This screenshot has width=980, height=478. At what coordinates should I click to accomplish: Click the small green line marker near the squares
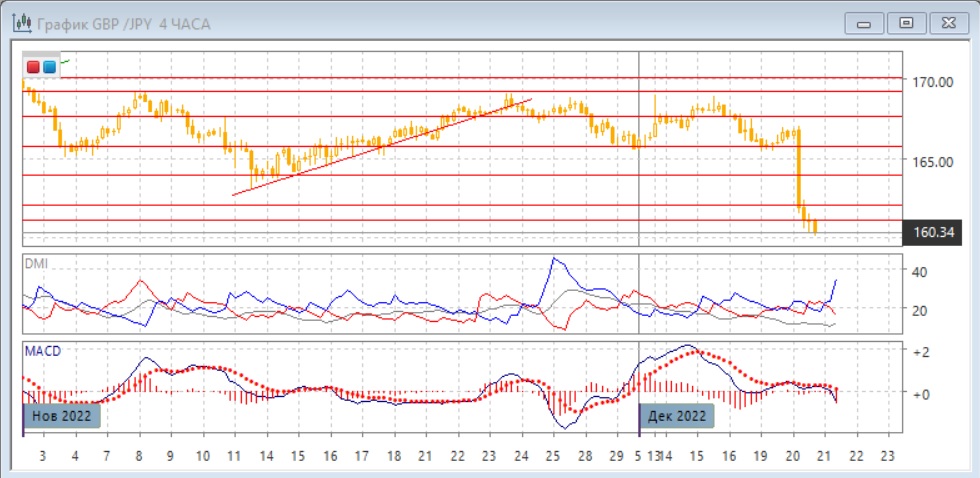(x=65, y=62)
